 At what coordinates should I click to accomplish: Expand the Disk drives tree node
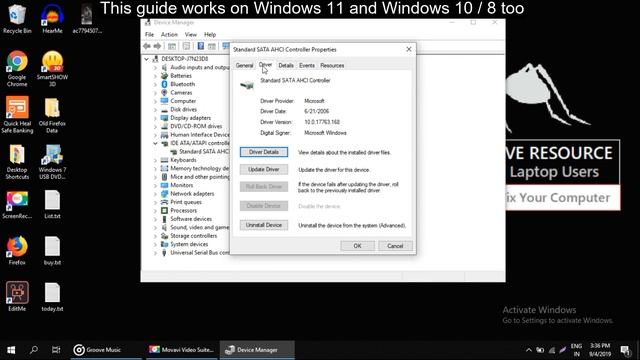[x=155, y=109]
